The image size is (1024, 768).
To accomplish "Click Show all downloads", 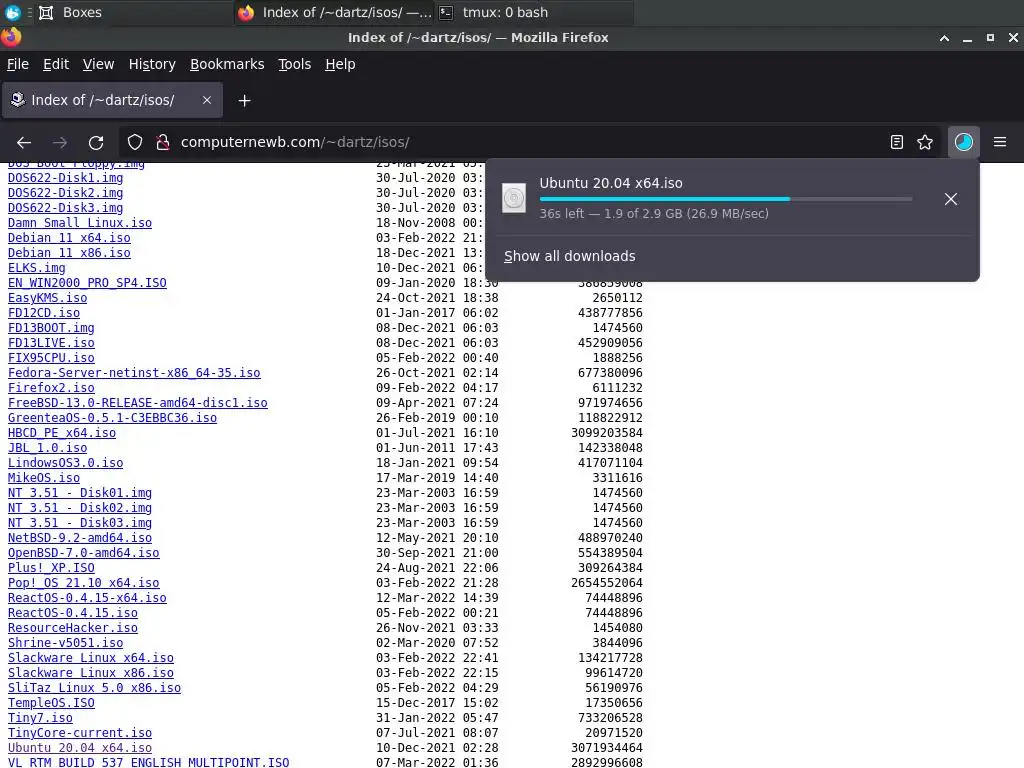I will click(569, 256).
